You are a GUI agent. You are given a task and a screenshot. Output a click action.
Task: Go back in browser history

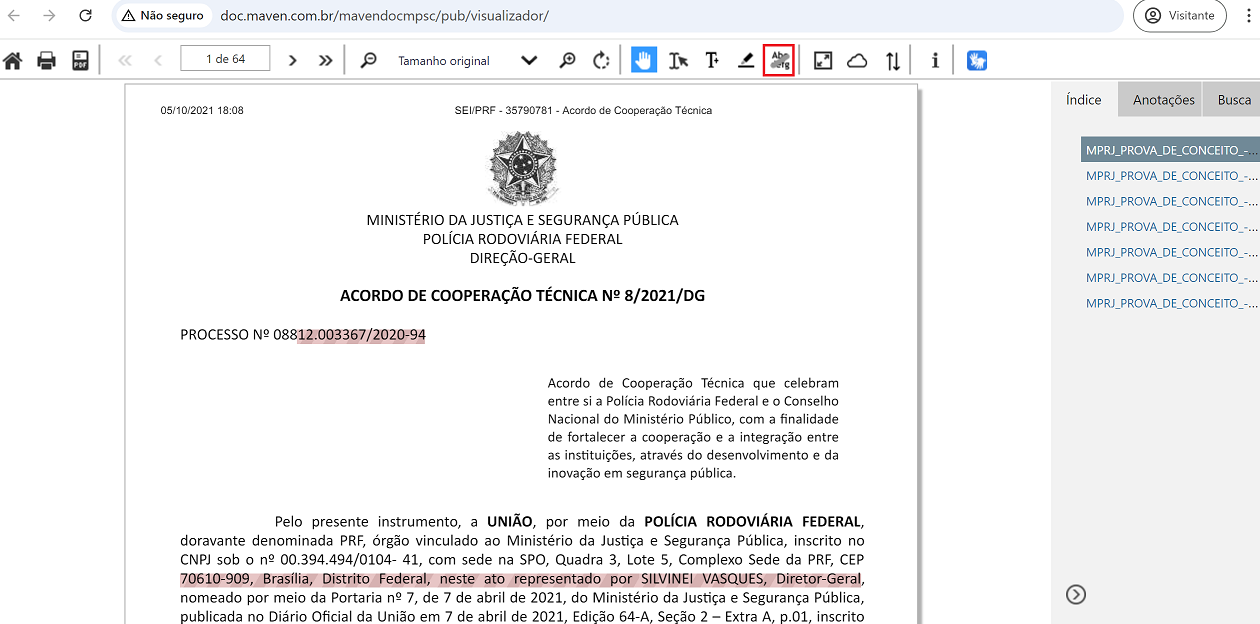(14, 15)
